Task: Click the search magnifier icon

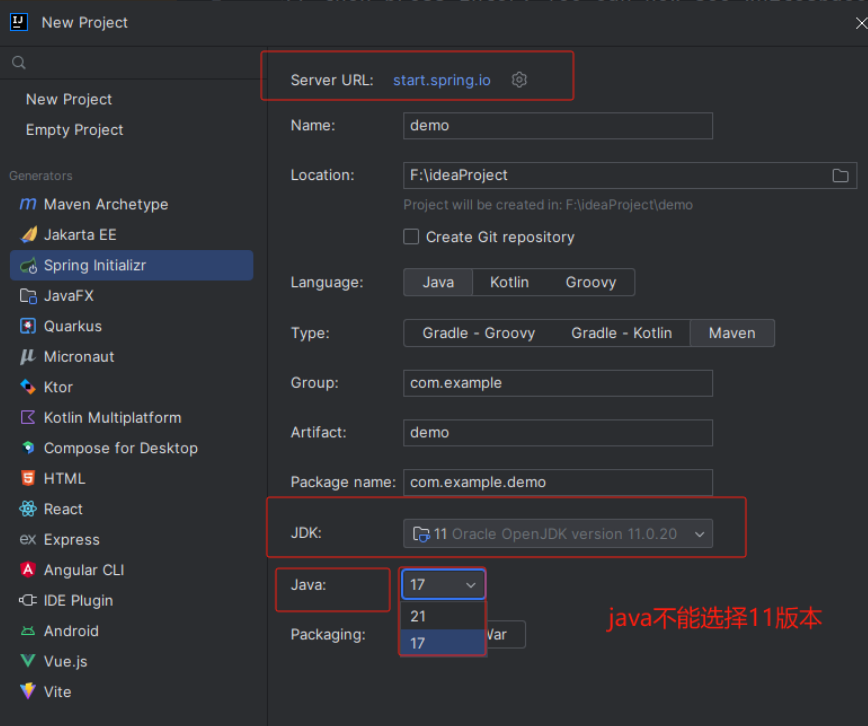Action: [x=19, y=63]
